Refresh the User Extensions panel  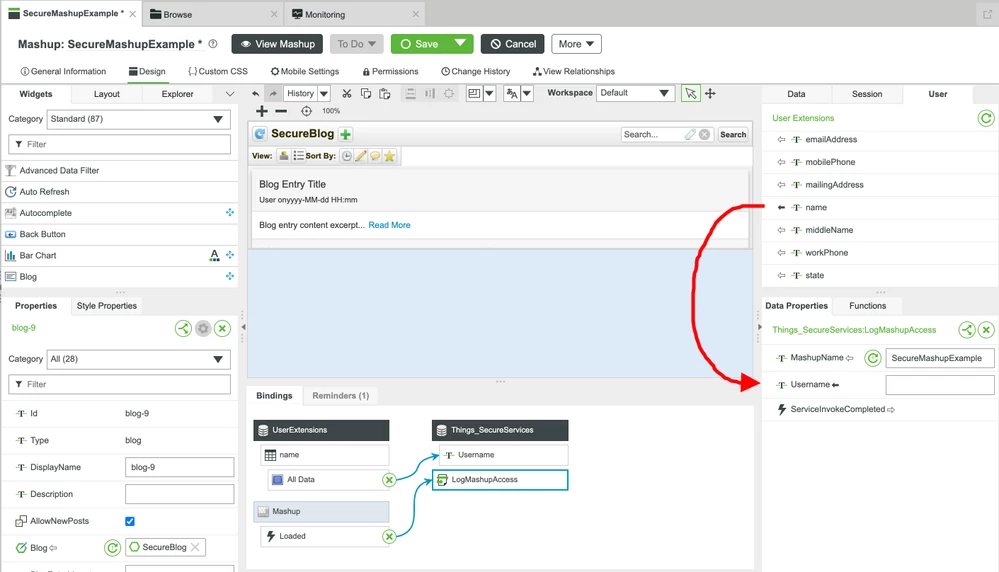point(986,118)
